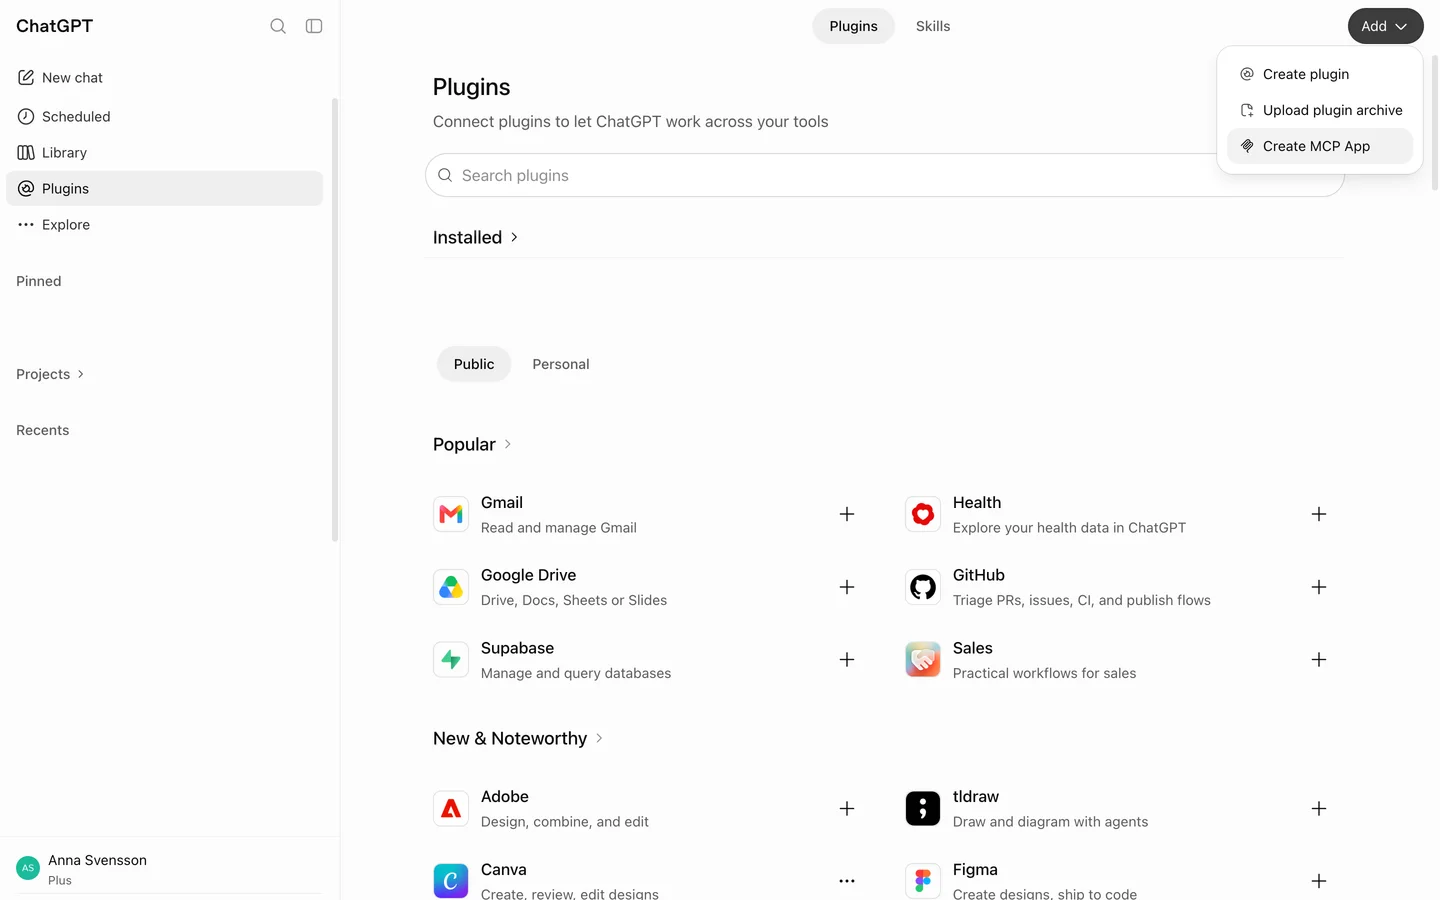The height and width of the screenshot is (900, 1440).
Task: Open the Anna Svensson account menu
Action: 170,868
